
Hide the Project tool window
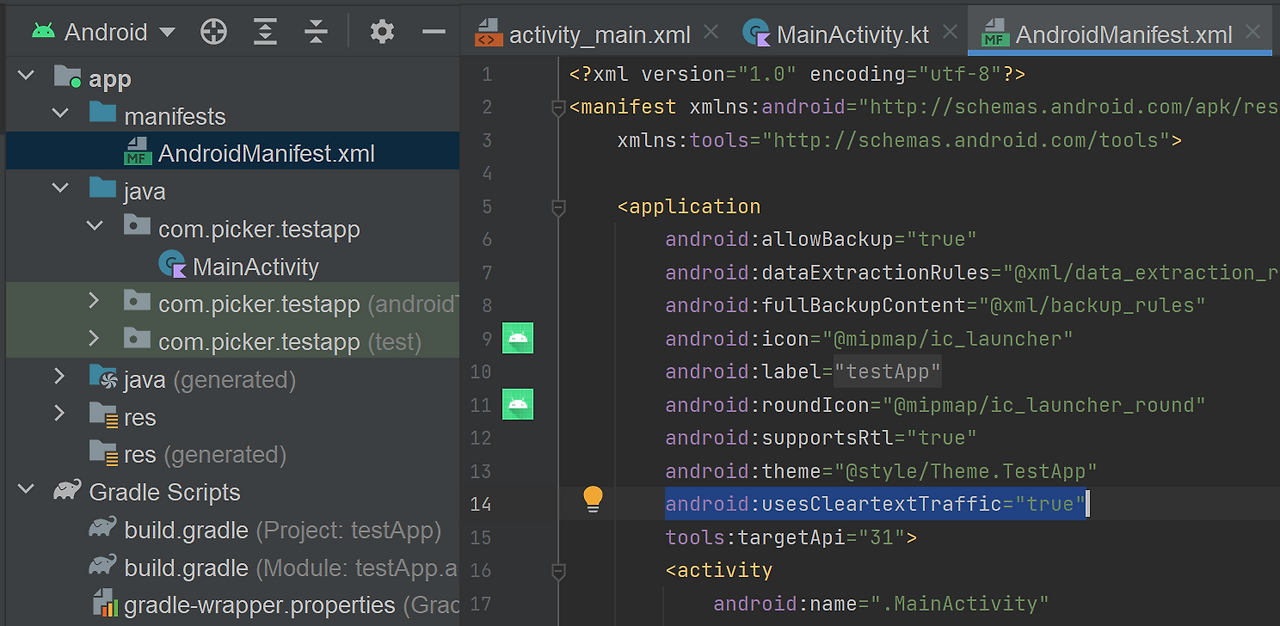[x=434, y=31]
